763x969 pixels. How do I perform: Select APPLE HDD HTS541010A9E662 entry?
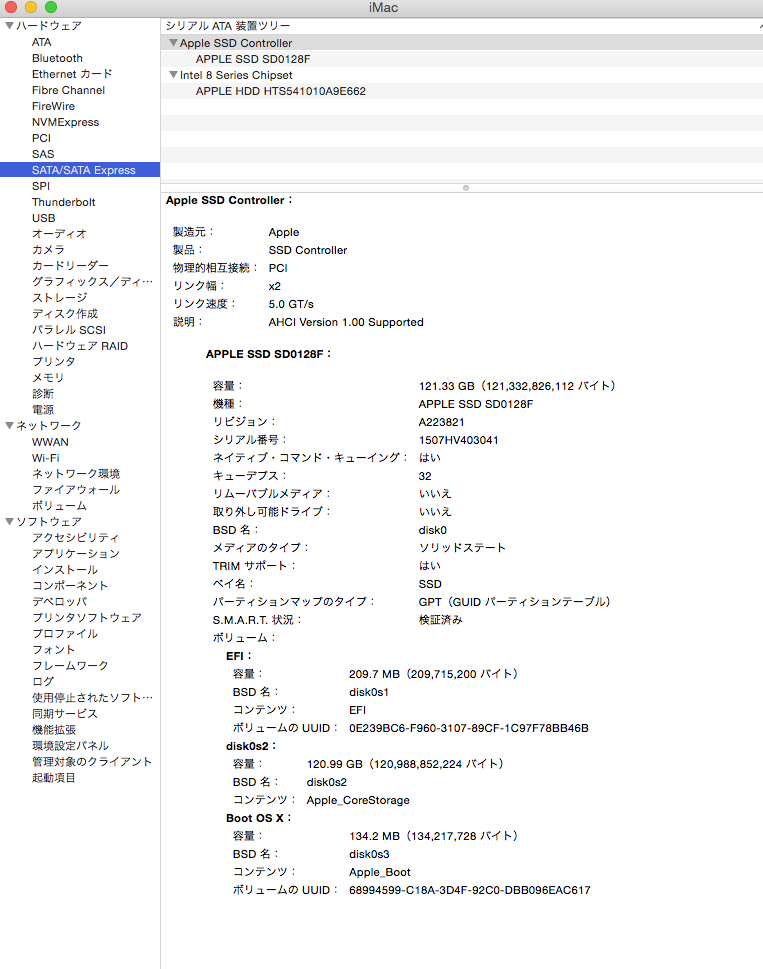[280, 91]
